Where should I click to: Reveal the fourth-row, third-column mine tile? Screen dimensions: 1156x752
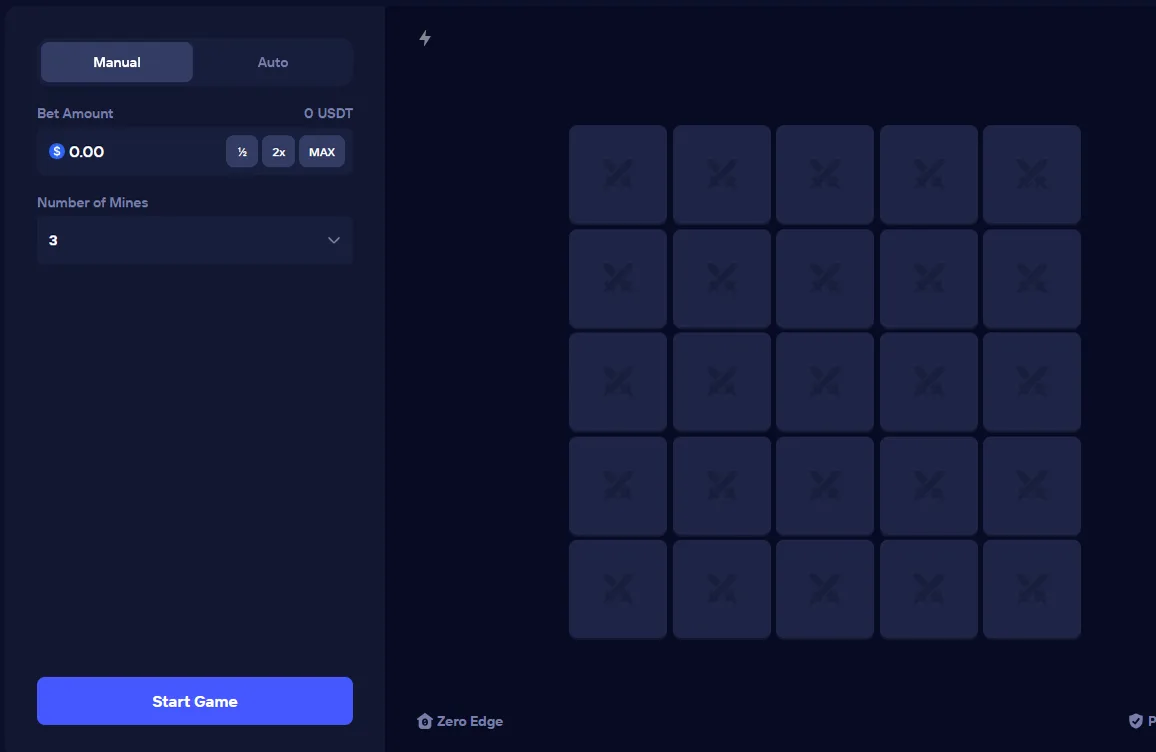coord(825,486)
